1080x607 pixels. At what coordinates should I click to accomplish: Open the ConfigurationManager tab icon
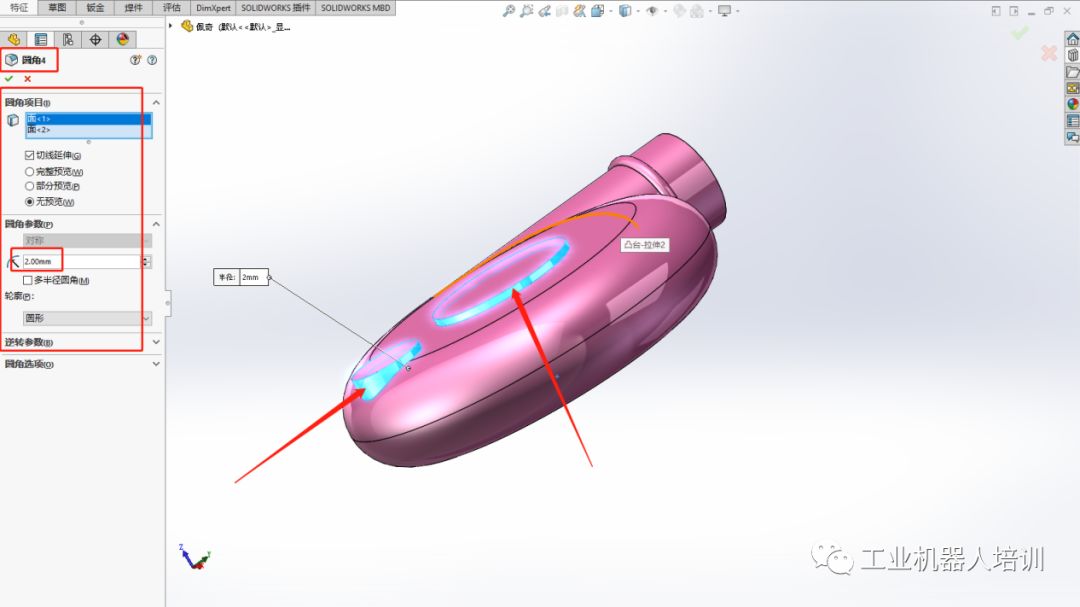[x=68, y=39]
